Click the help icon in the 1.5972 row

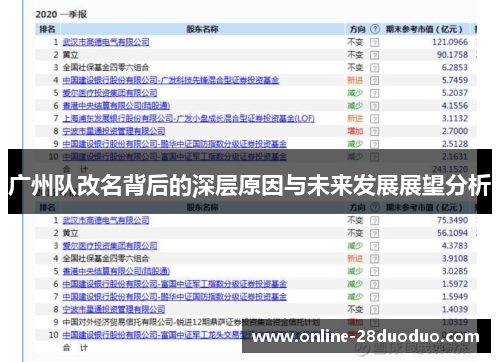(x=375, y=284)
